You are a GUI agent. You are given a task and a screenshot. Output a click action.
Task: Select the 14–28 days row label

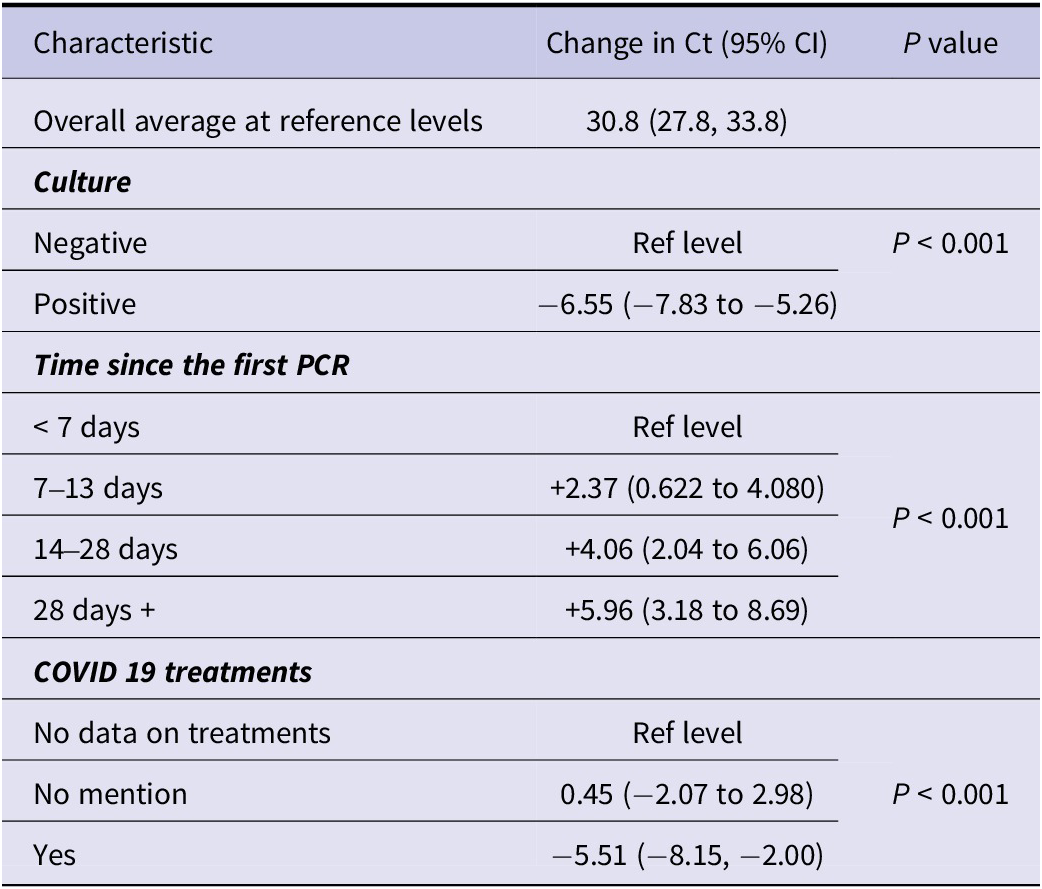pos(106,549)
